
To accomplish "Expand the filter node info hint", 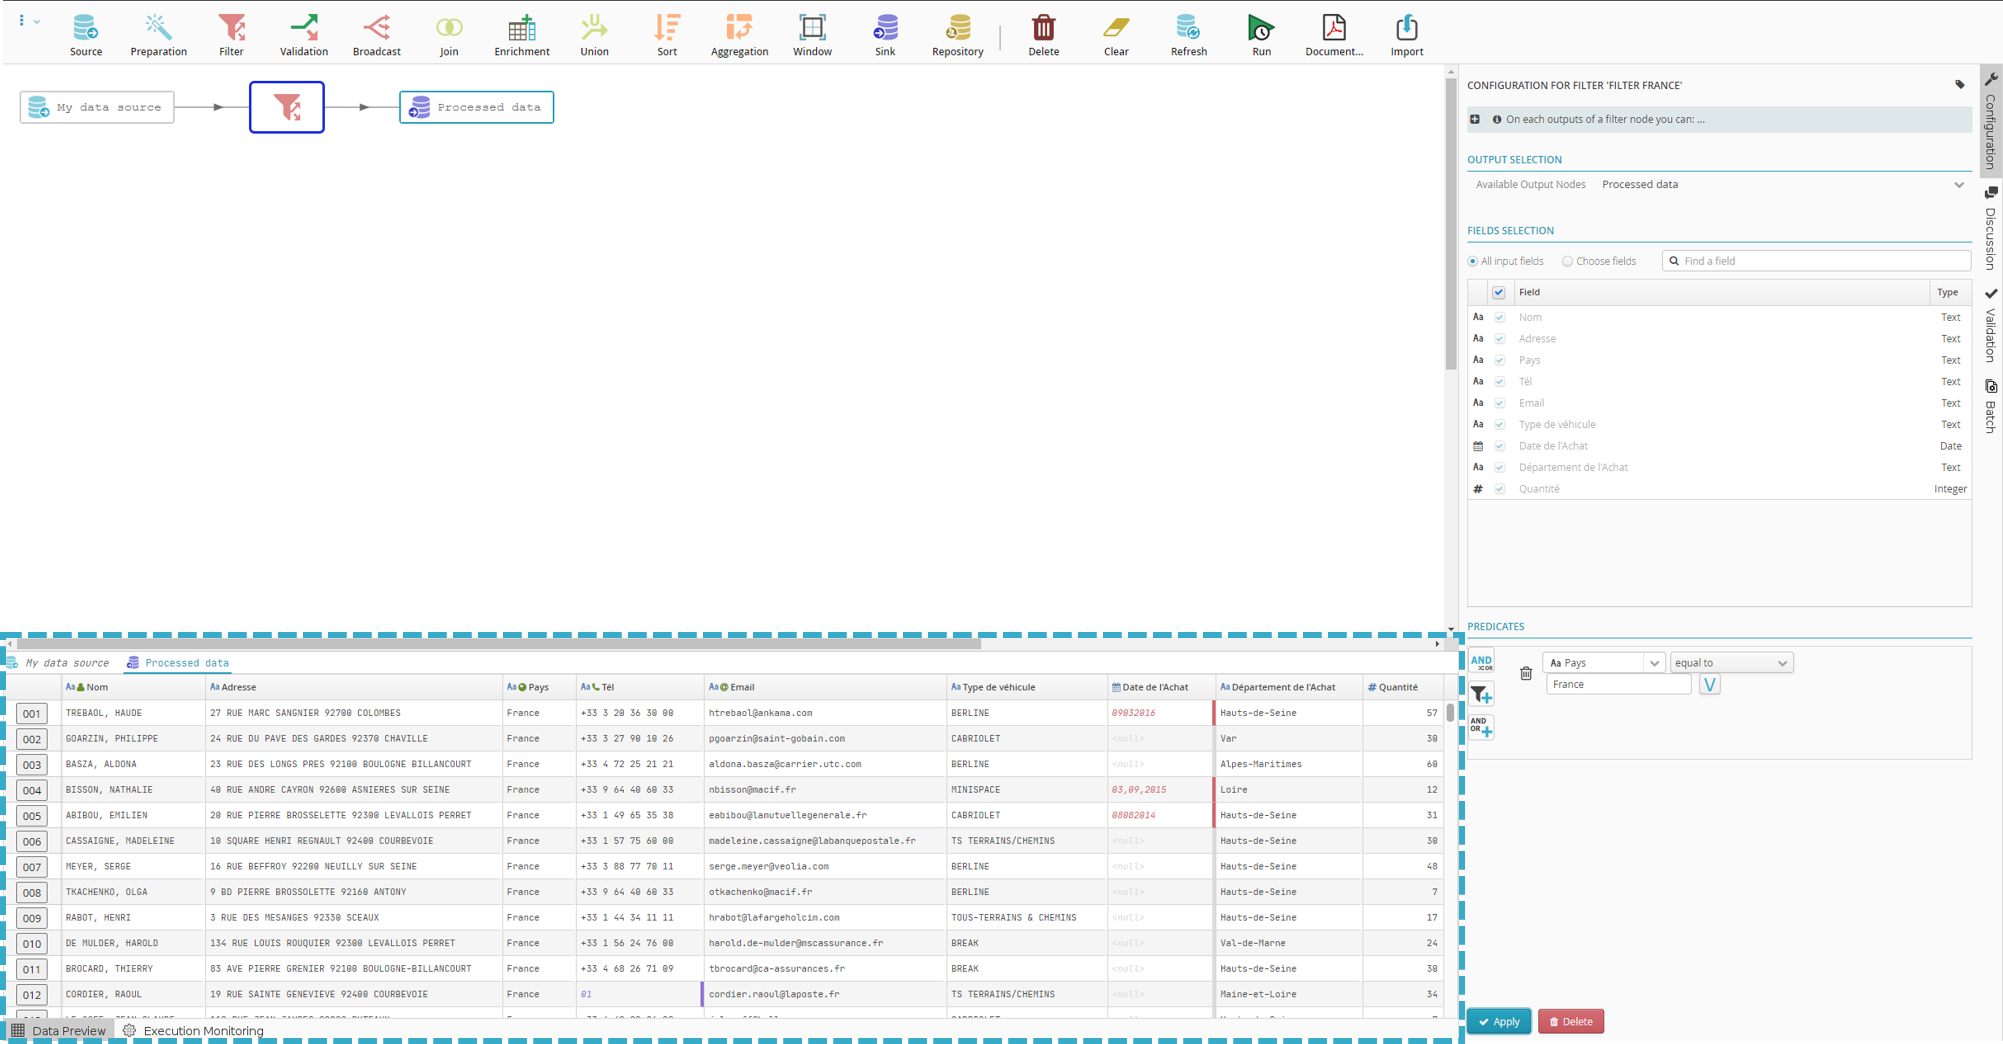I will tap(1475, 119).
